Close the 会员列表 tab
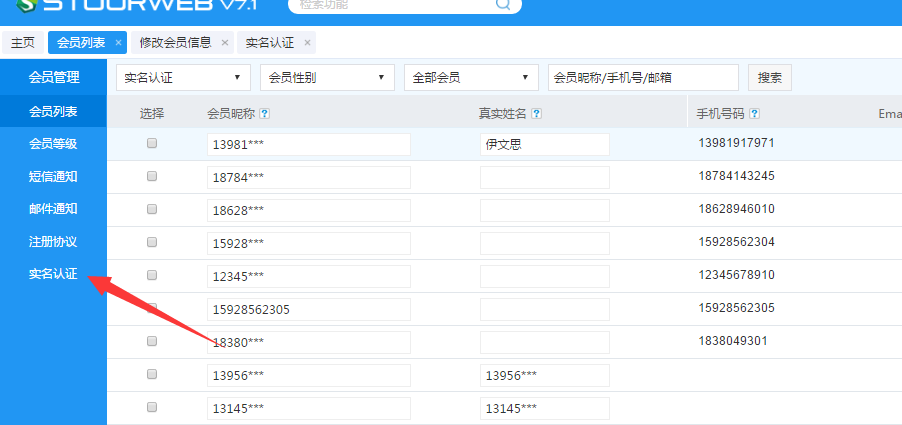Viewport: 902px width, 425px height. tap(118, 43)
